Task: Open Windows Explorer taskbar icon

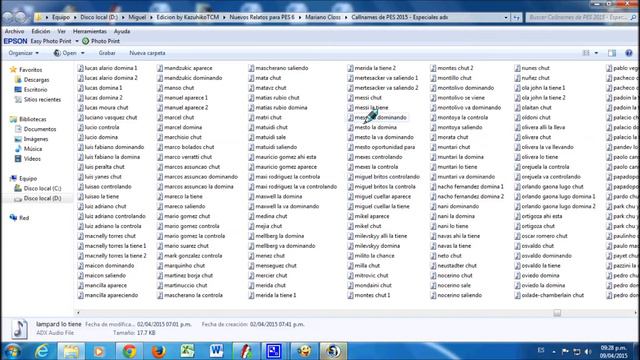Action: (x=71, y=351)
